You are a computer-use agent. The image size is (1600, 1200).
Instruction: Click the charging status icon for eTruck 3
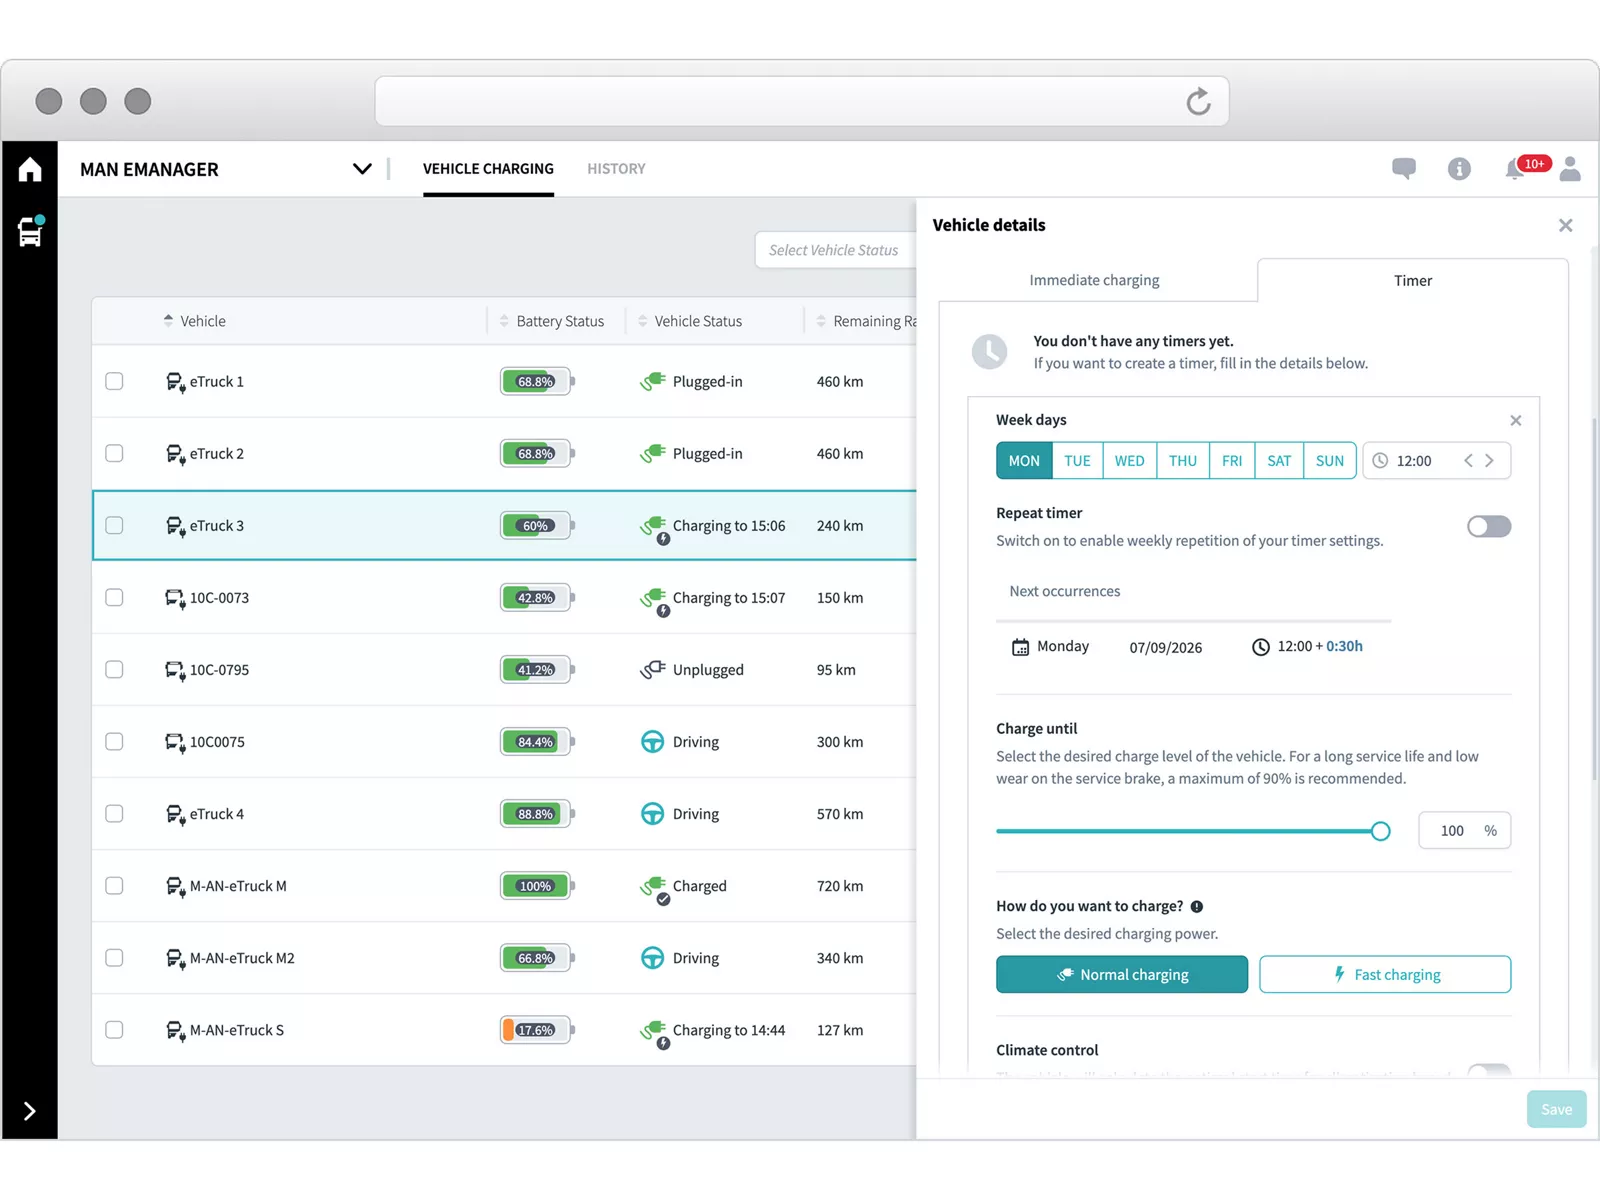coord(654,528)
